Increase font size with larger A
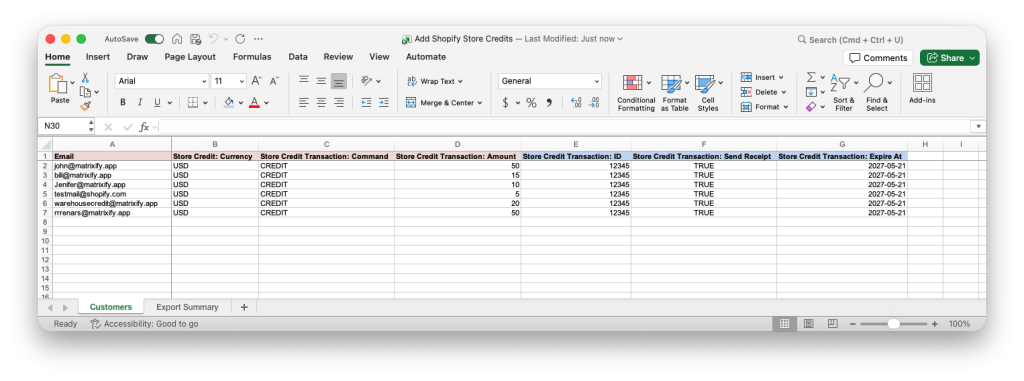 pyautogui.click(x=257, y=81)
